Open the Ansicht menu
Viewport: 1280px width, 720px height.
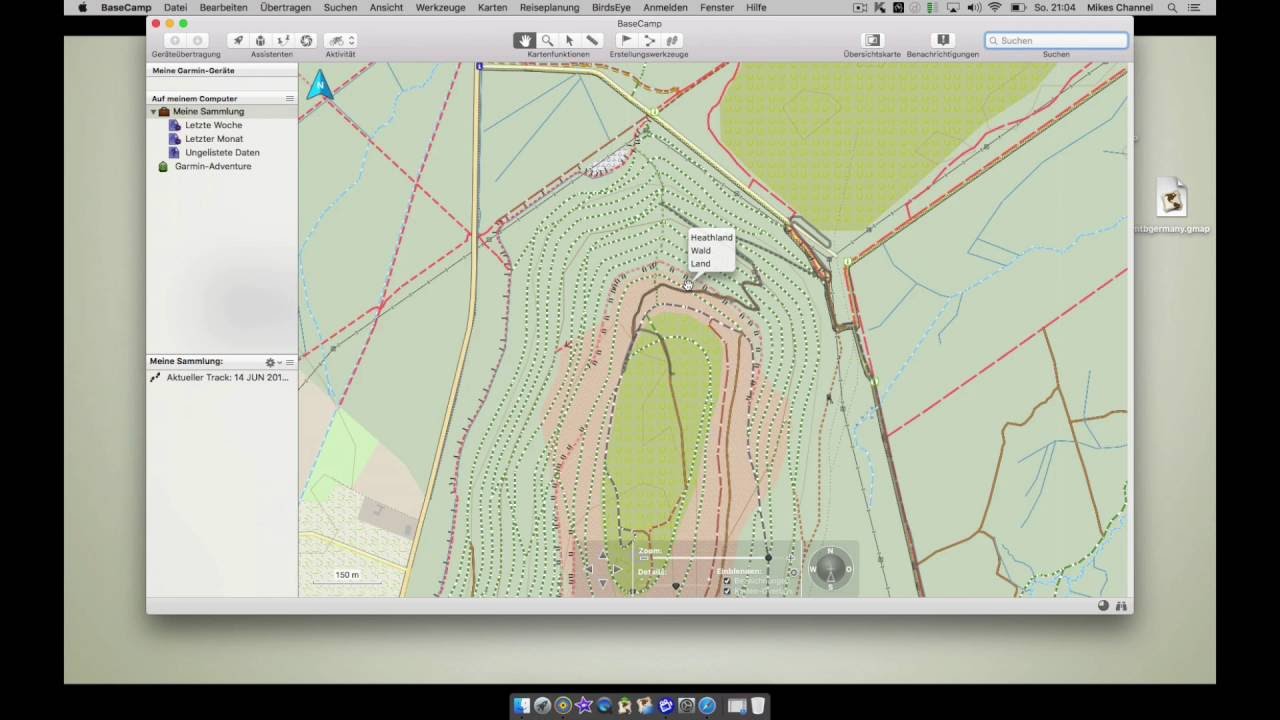[x=386, y=7]
